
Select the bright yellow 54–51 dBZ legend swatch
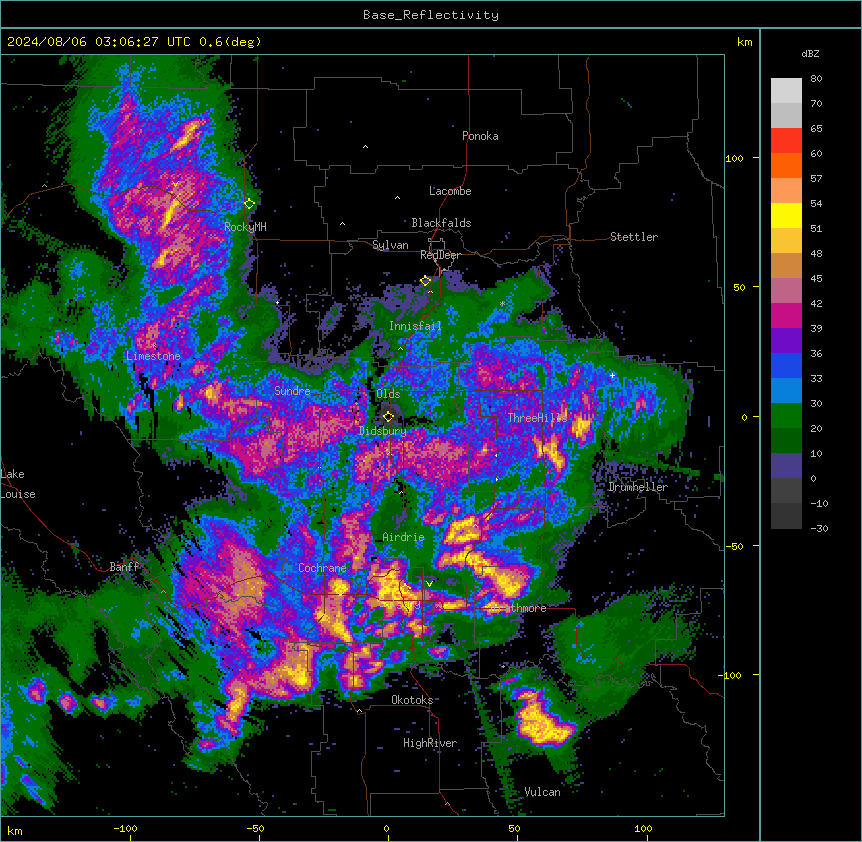tap(786, 215)
